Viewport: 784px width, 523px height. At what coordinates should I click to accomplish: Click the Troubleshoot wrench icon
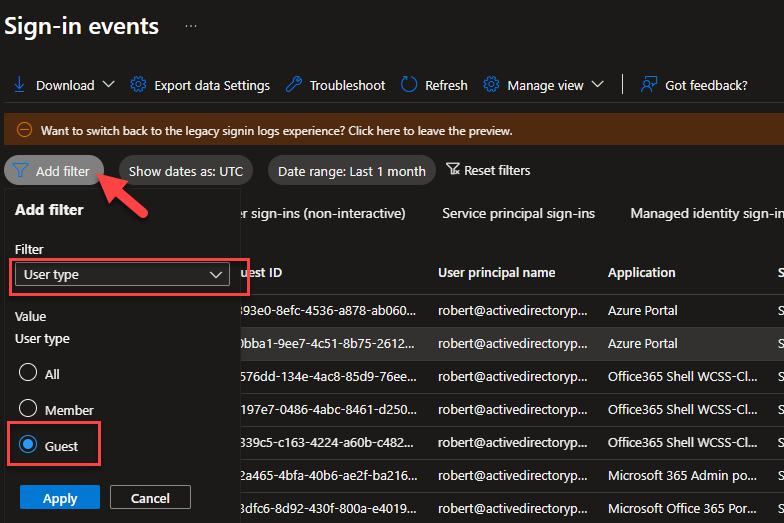293,85
